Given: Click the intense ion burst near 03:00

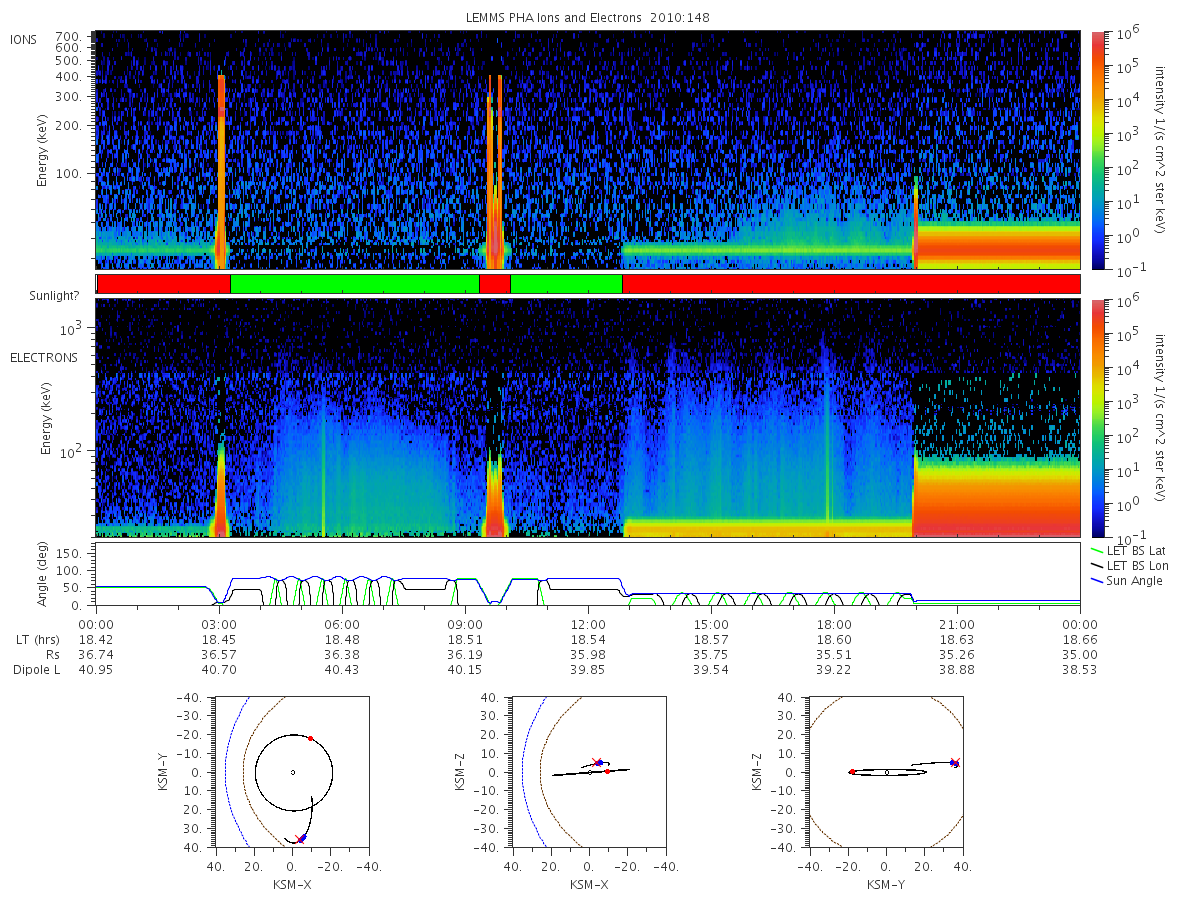Looking at the screenshot, I should coord(221,170).
